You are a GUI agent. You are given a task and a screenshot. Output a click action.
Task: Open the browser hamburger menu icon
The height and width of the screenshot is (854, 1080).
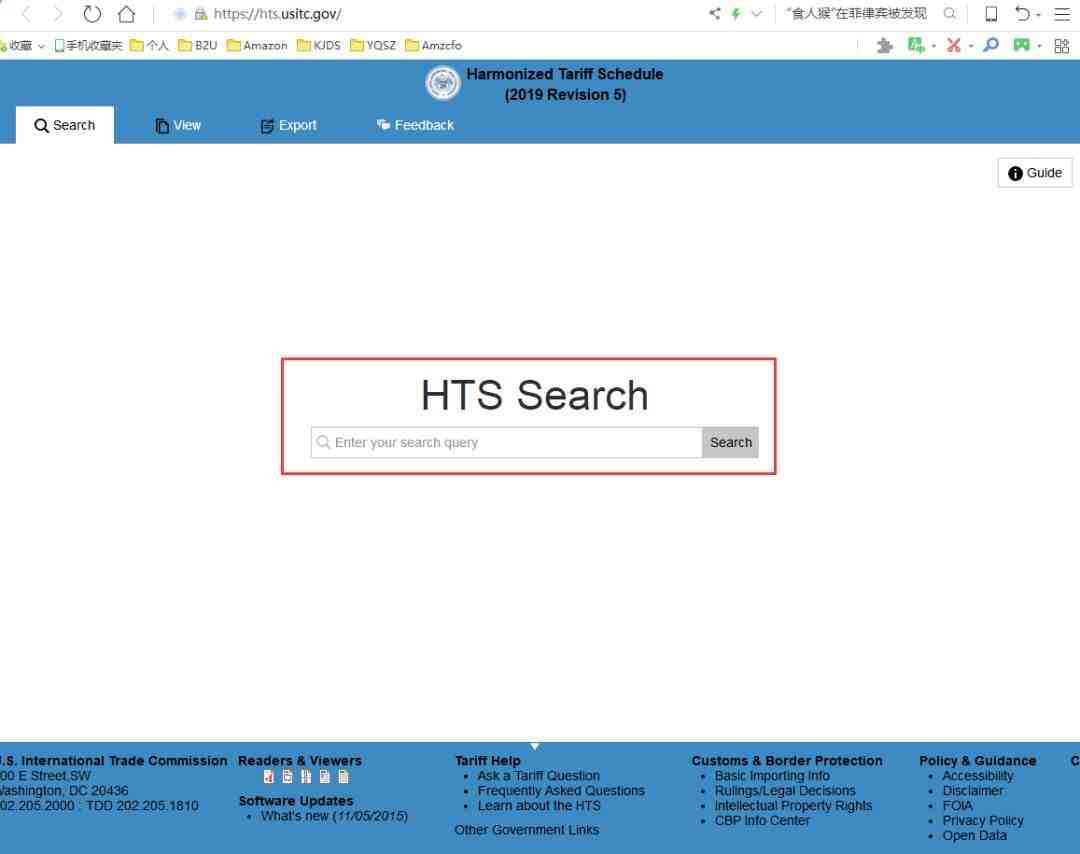[x=1062, y=14]
